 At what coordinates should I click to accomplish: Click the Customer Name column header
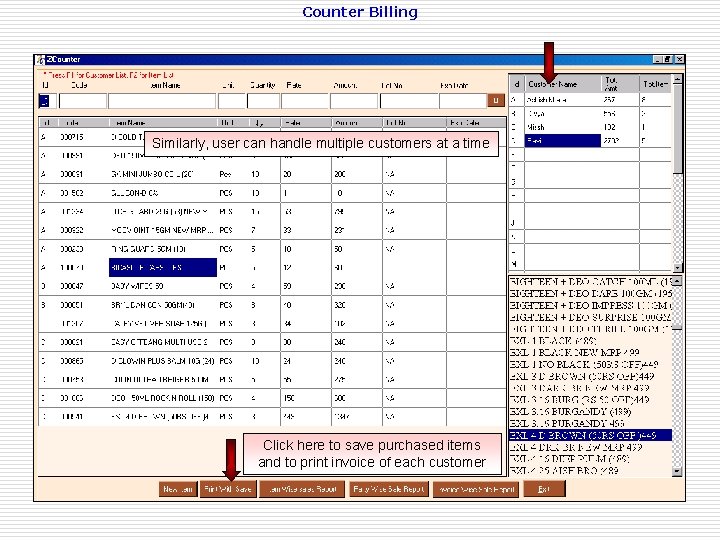click(563, 84)
